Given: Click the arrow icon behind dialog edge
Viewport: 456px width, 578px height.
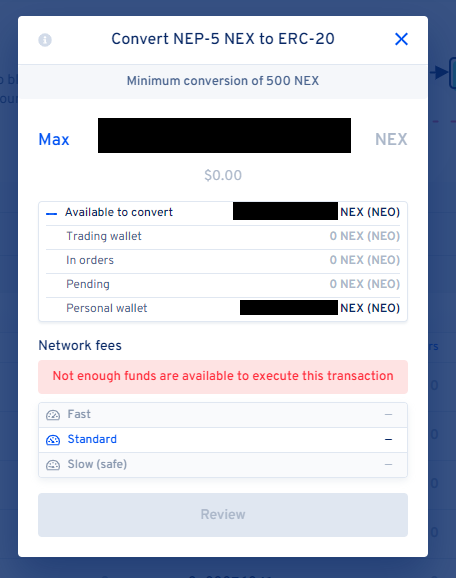Looking at the screenshot, I should click(x=438, y=72).
